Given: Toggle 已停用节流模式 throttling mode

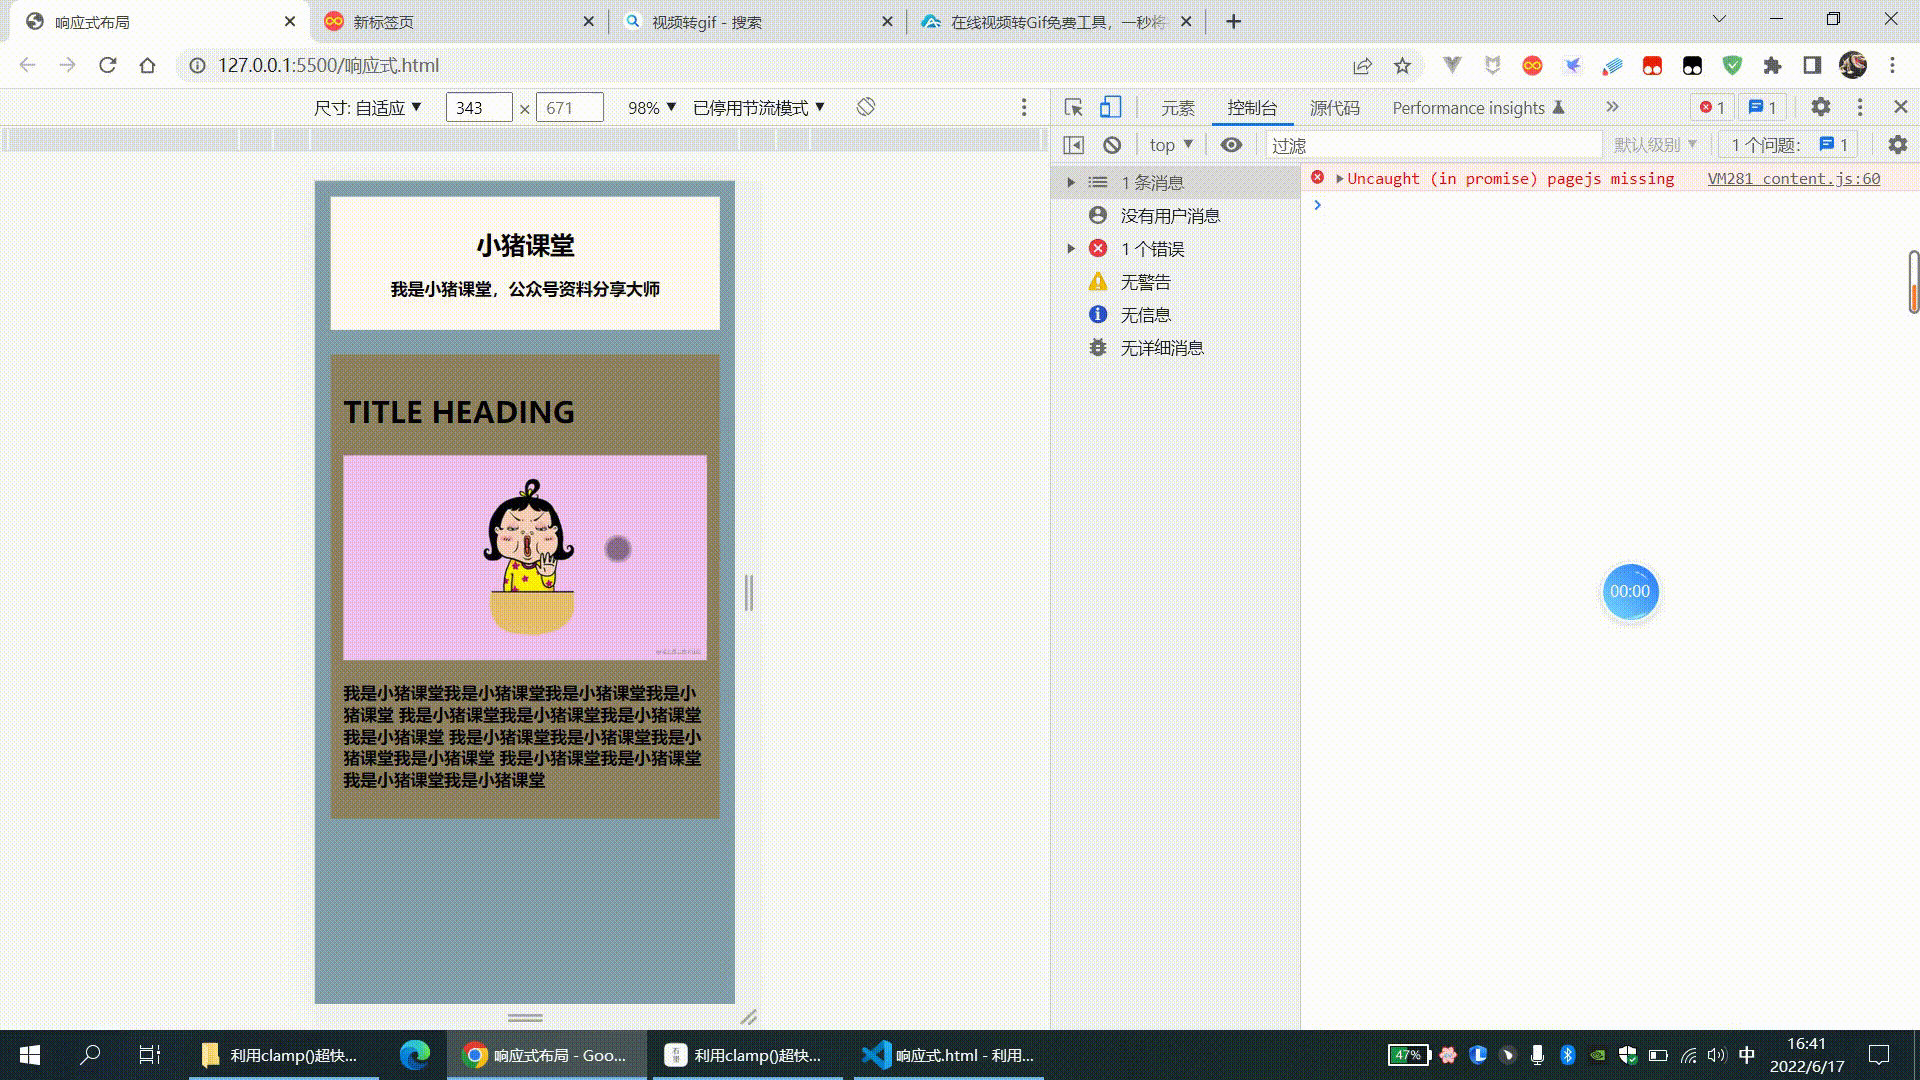Looking at the screenshot, I should [758, 107].
